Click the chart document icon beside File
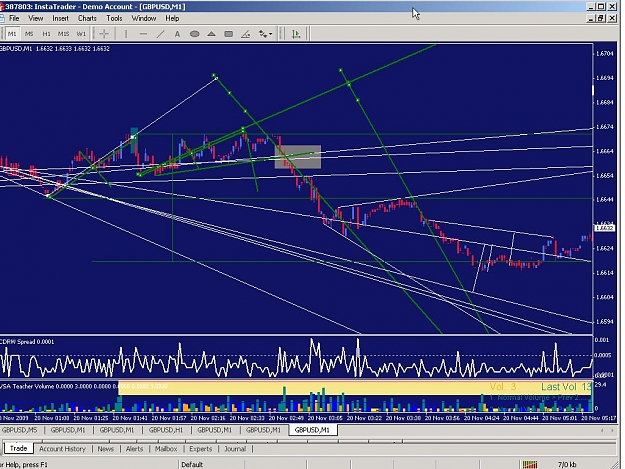Viewport: 625px width, 469px height. (x=2, y=18)
